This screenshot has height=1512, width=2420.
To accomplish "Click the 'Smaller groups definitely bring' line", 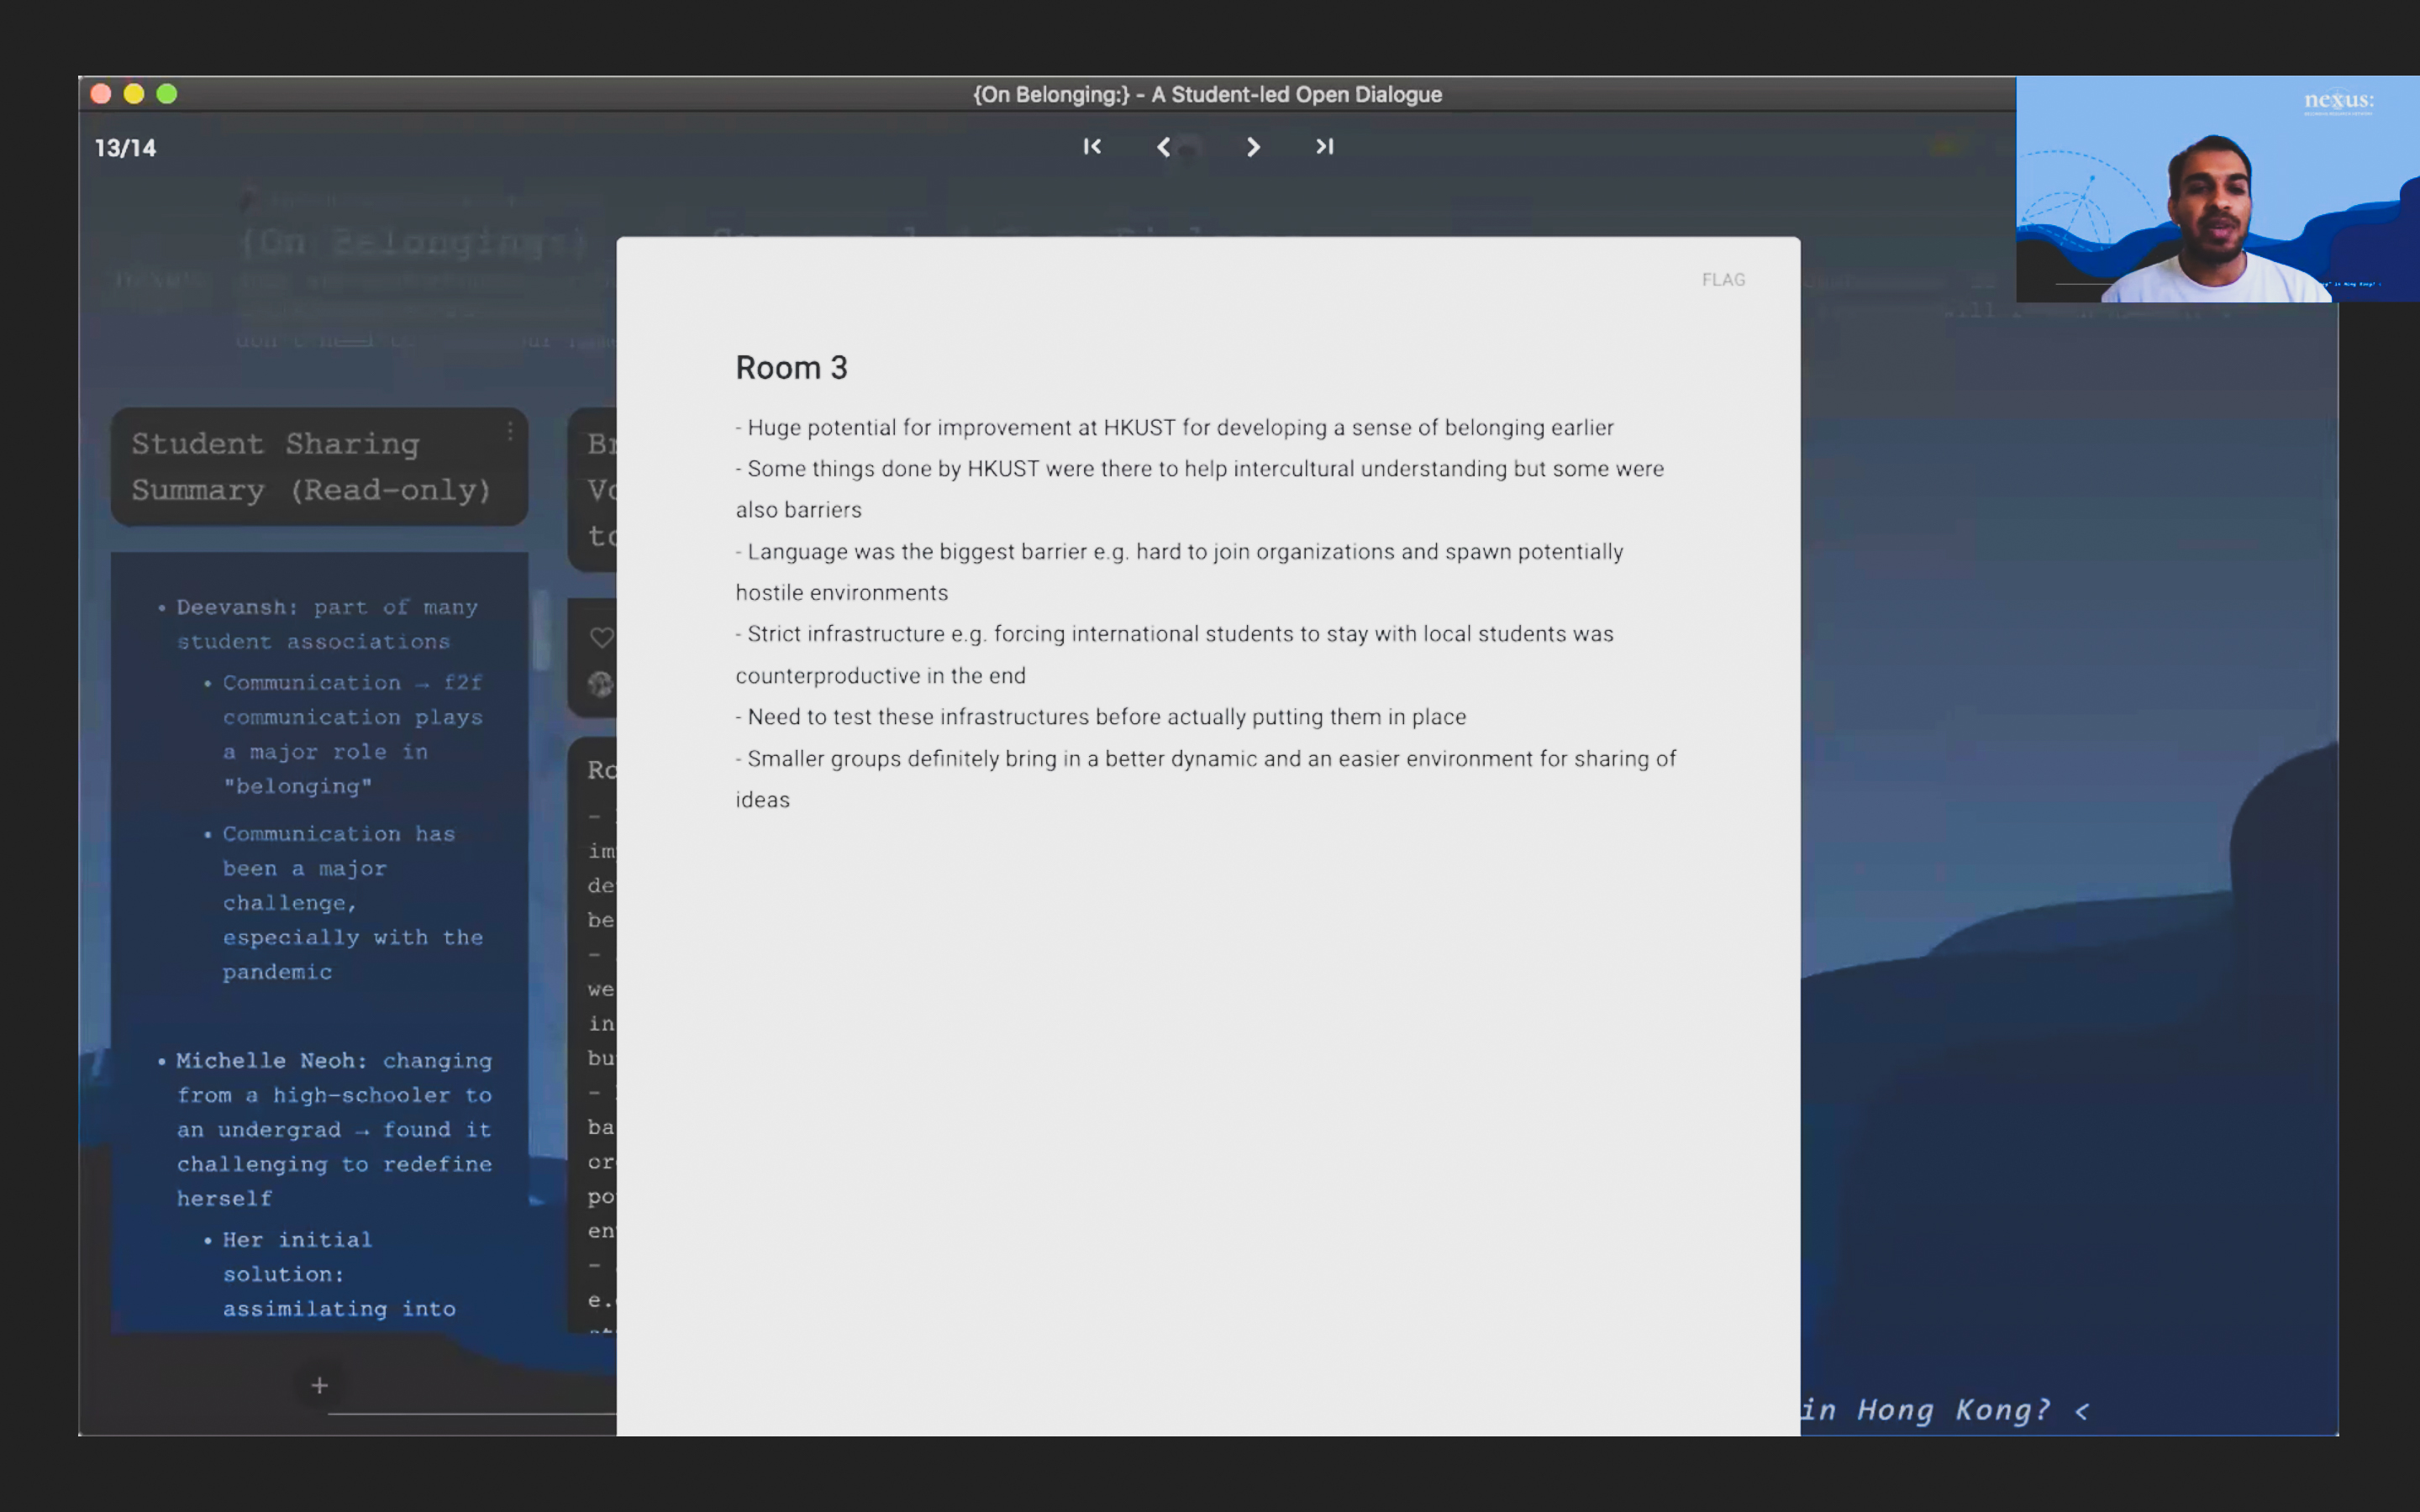I will [1205, 779].
